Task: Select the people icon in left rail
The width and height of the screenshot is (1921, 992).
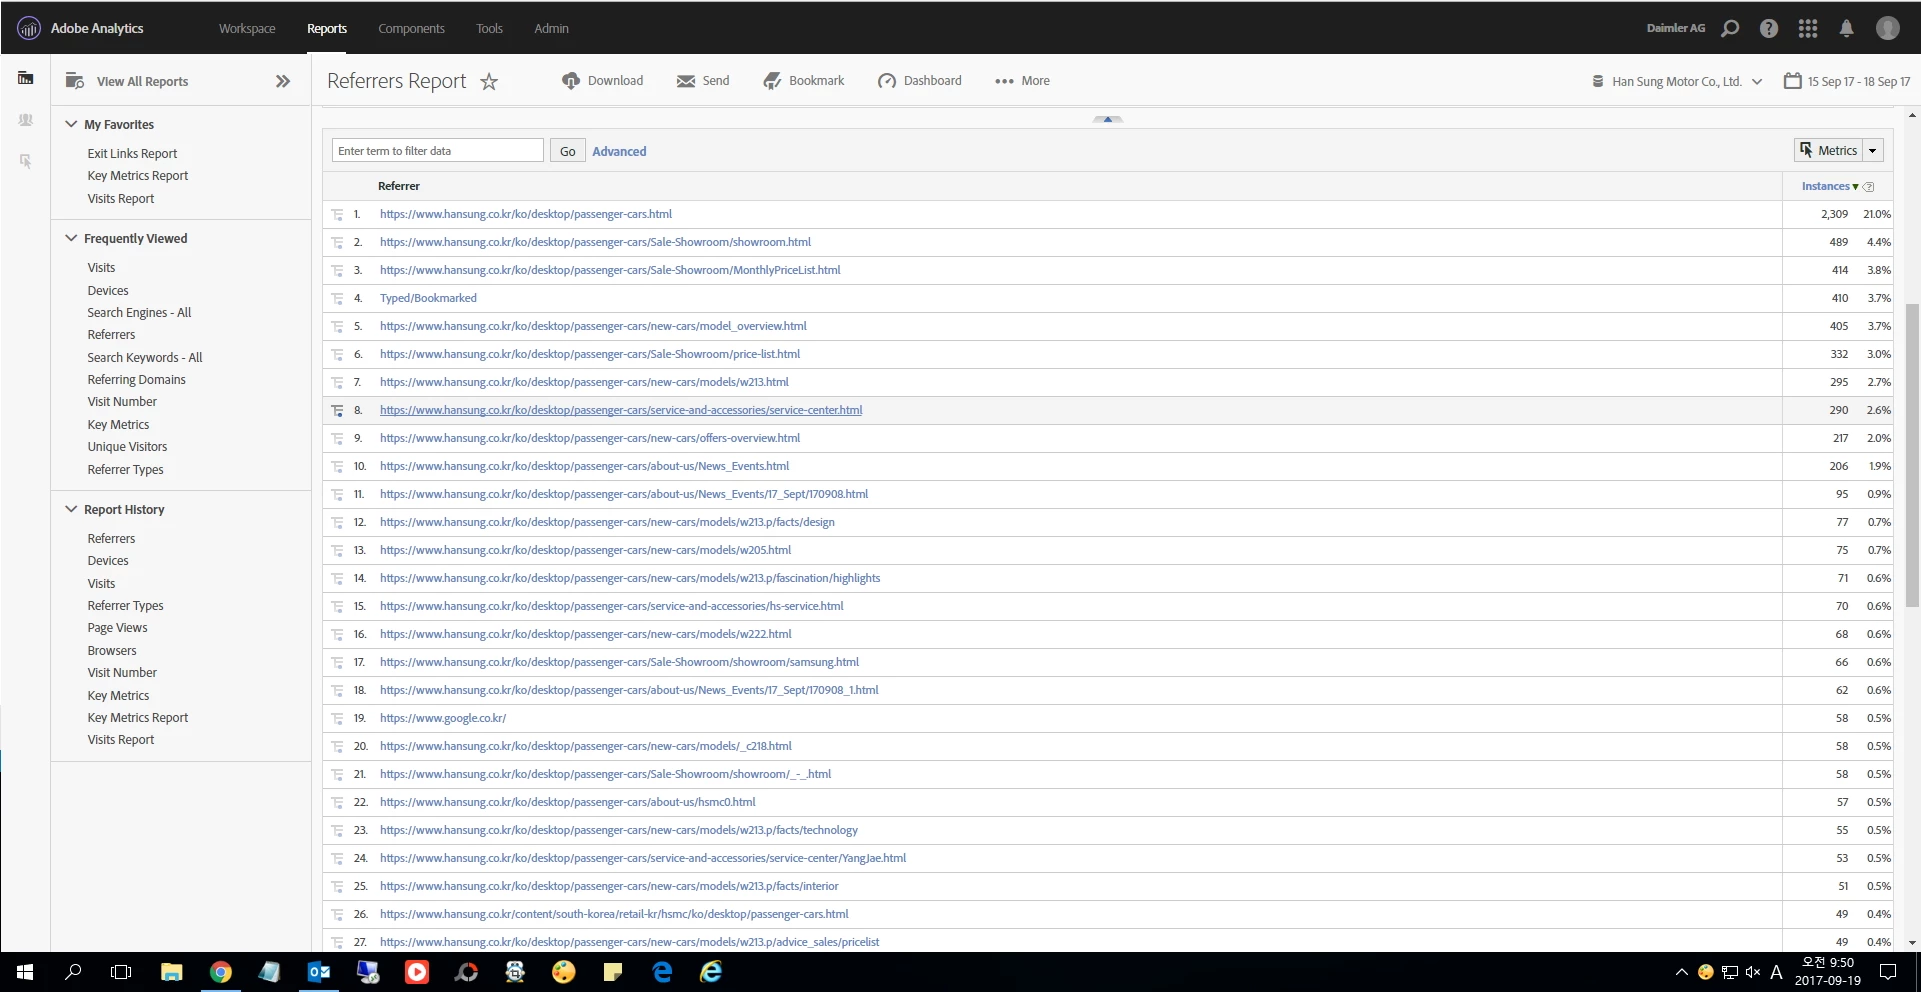Action: point(26,120)
